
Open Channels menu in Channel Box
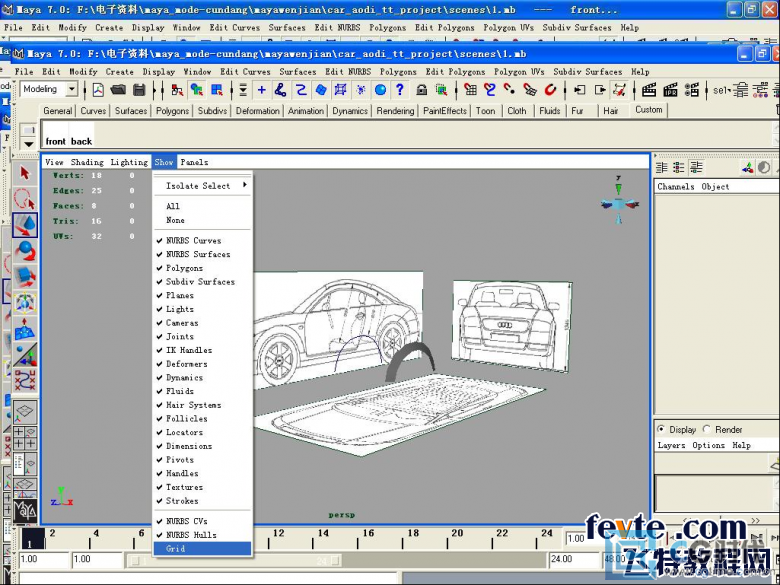676,187
